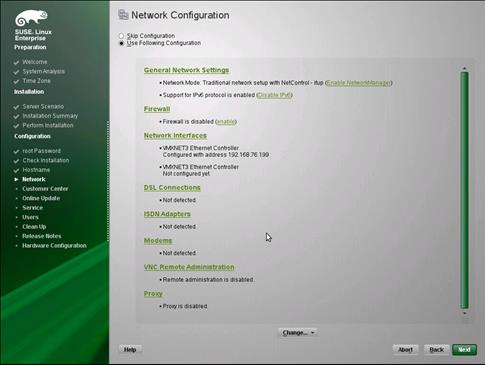Click the Help button
This screenshot has width=485, height=365.
[x=130, y=350]
